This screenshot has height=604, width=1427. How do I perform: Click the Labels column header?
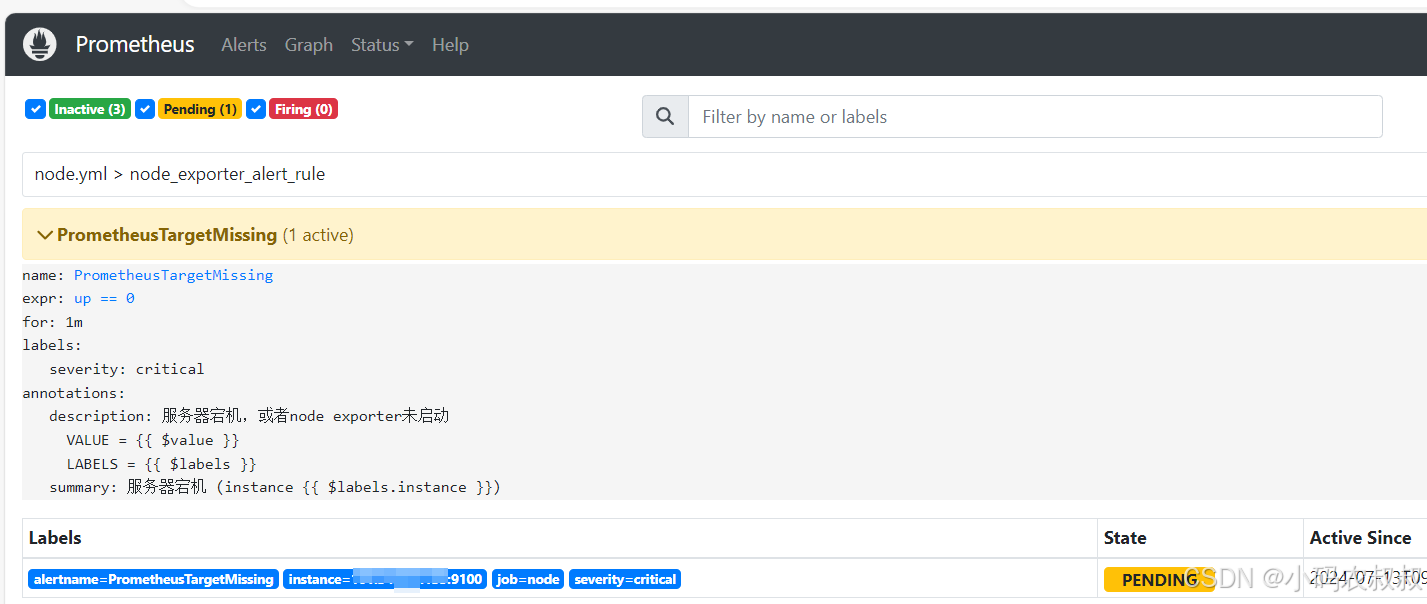click(55, 538)
